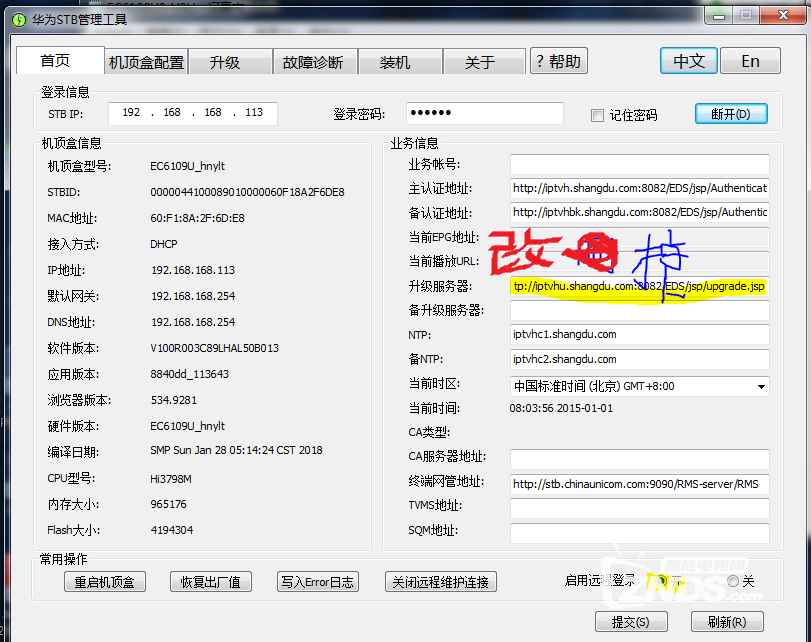
Task: Click the 重启机顶盒 button
Action: tap(104, 582)
